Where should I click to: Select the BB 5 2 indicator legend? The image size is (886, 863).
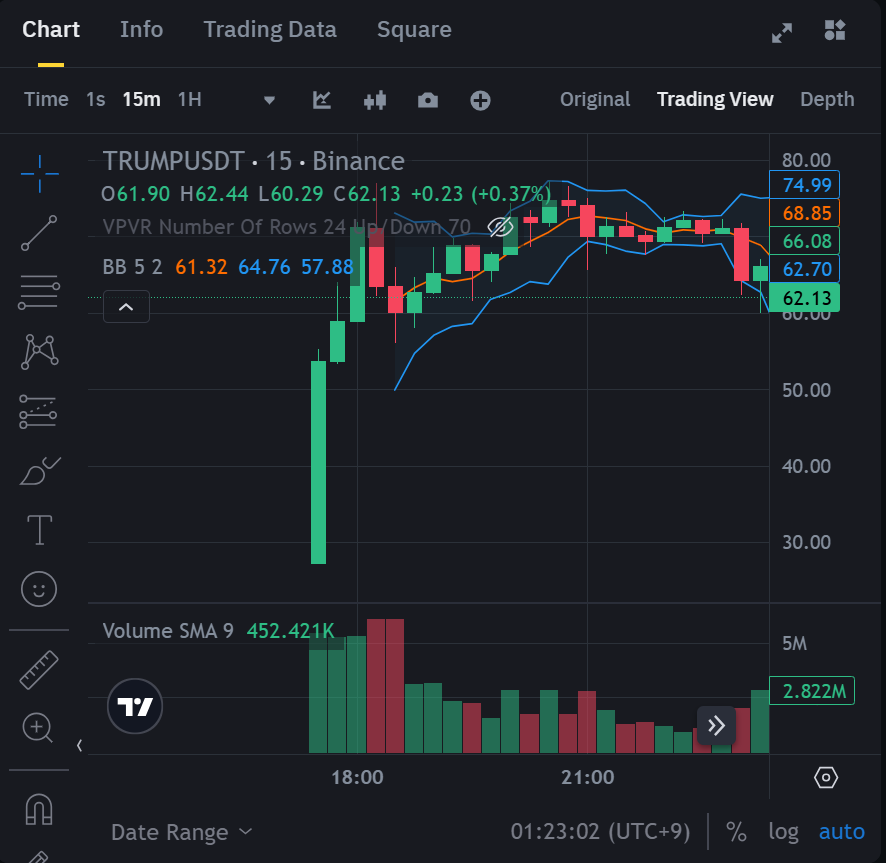[x=228, y=267]
